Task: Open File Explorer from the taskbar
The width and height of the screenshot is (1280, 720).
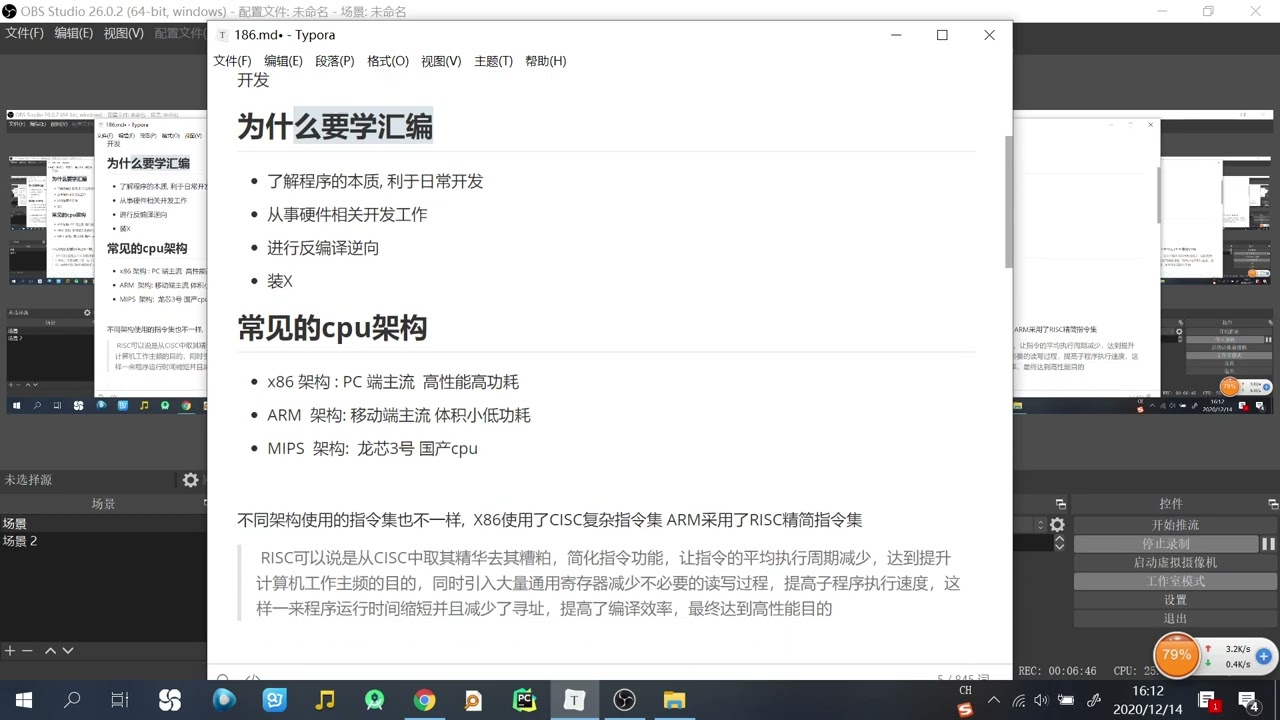Action: click(675, 700)
